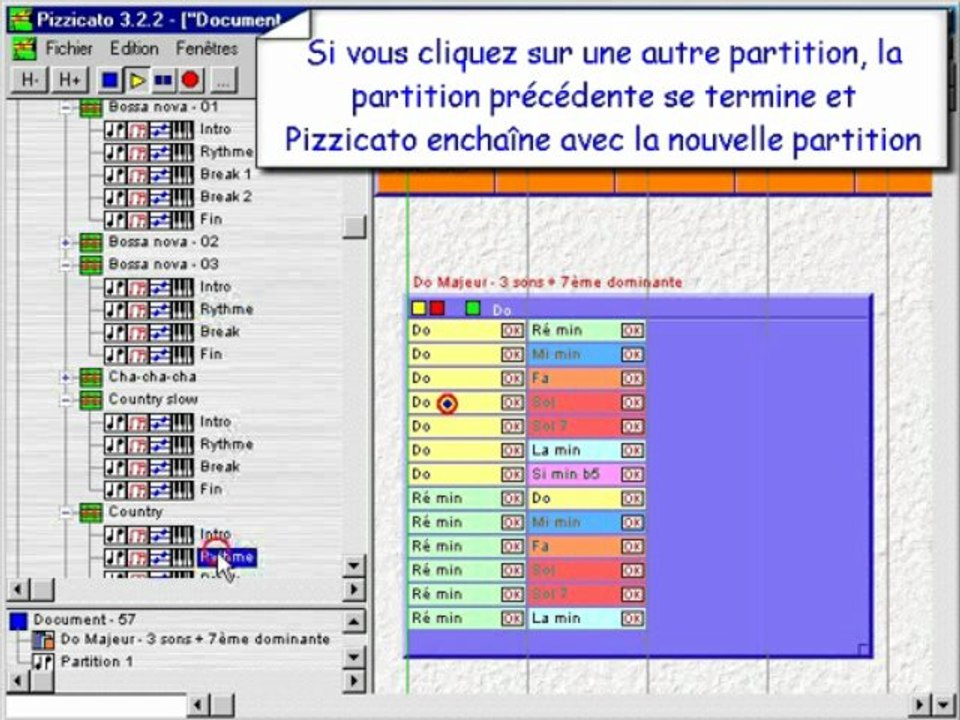Select Do Majeur chord item in document list
This screenshot has height=720, width=960.
coord(195,640)
